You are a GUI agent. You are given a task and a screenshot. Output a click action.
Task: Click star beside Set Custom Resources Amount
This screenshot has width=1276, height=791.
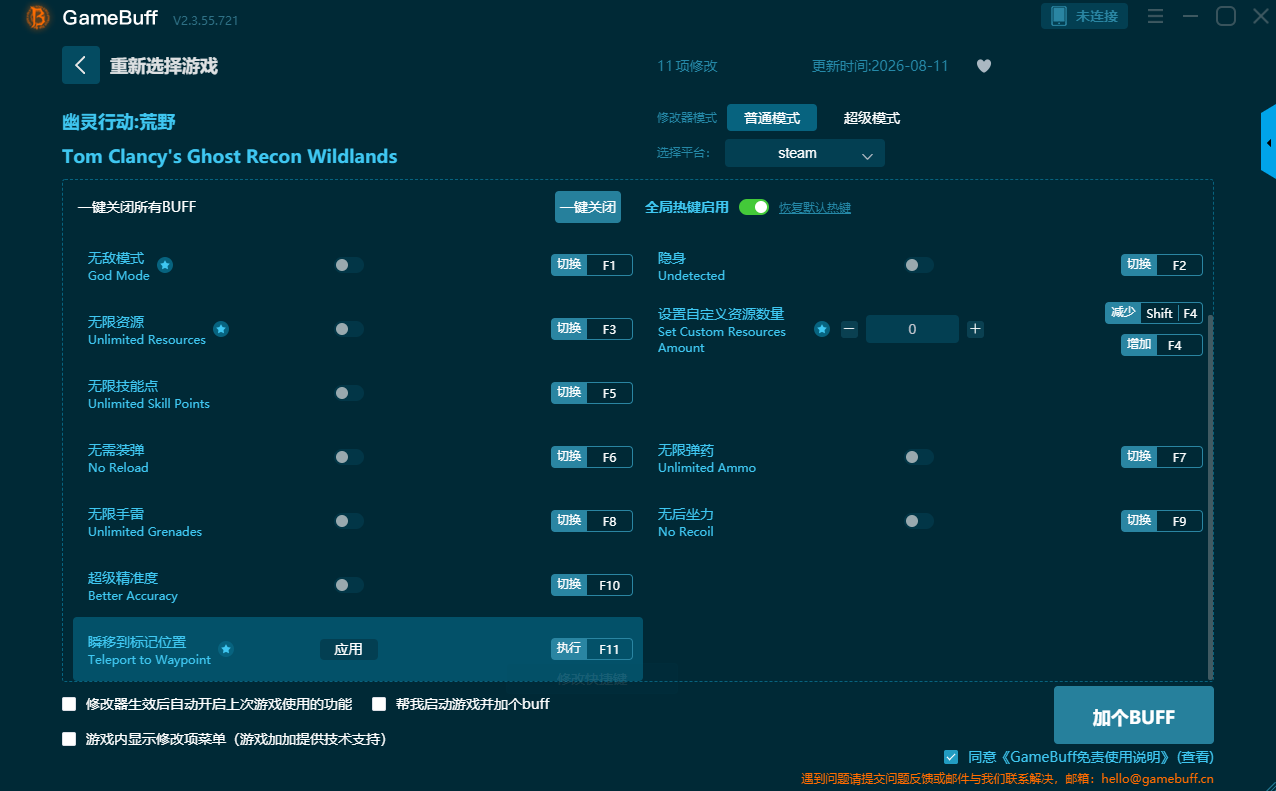[x=821, y=329]
